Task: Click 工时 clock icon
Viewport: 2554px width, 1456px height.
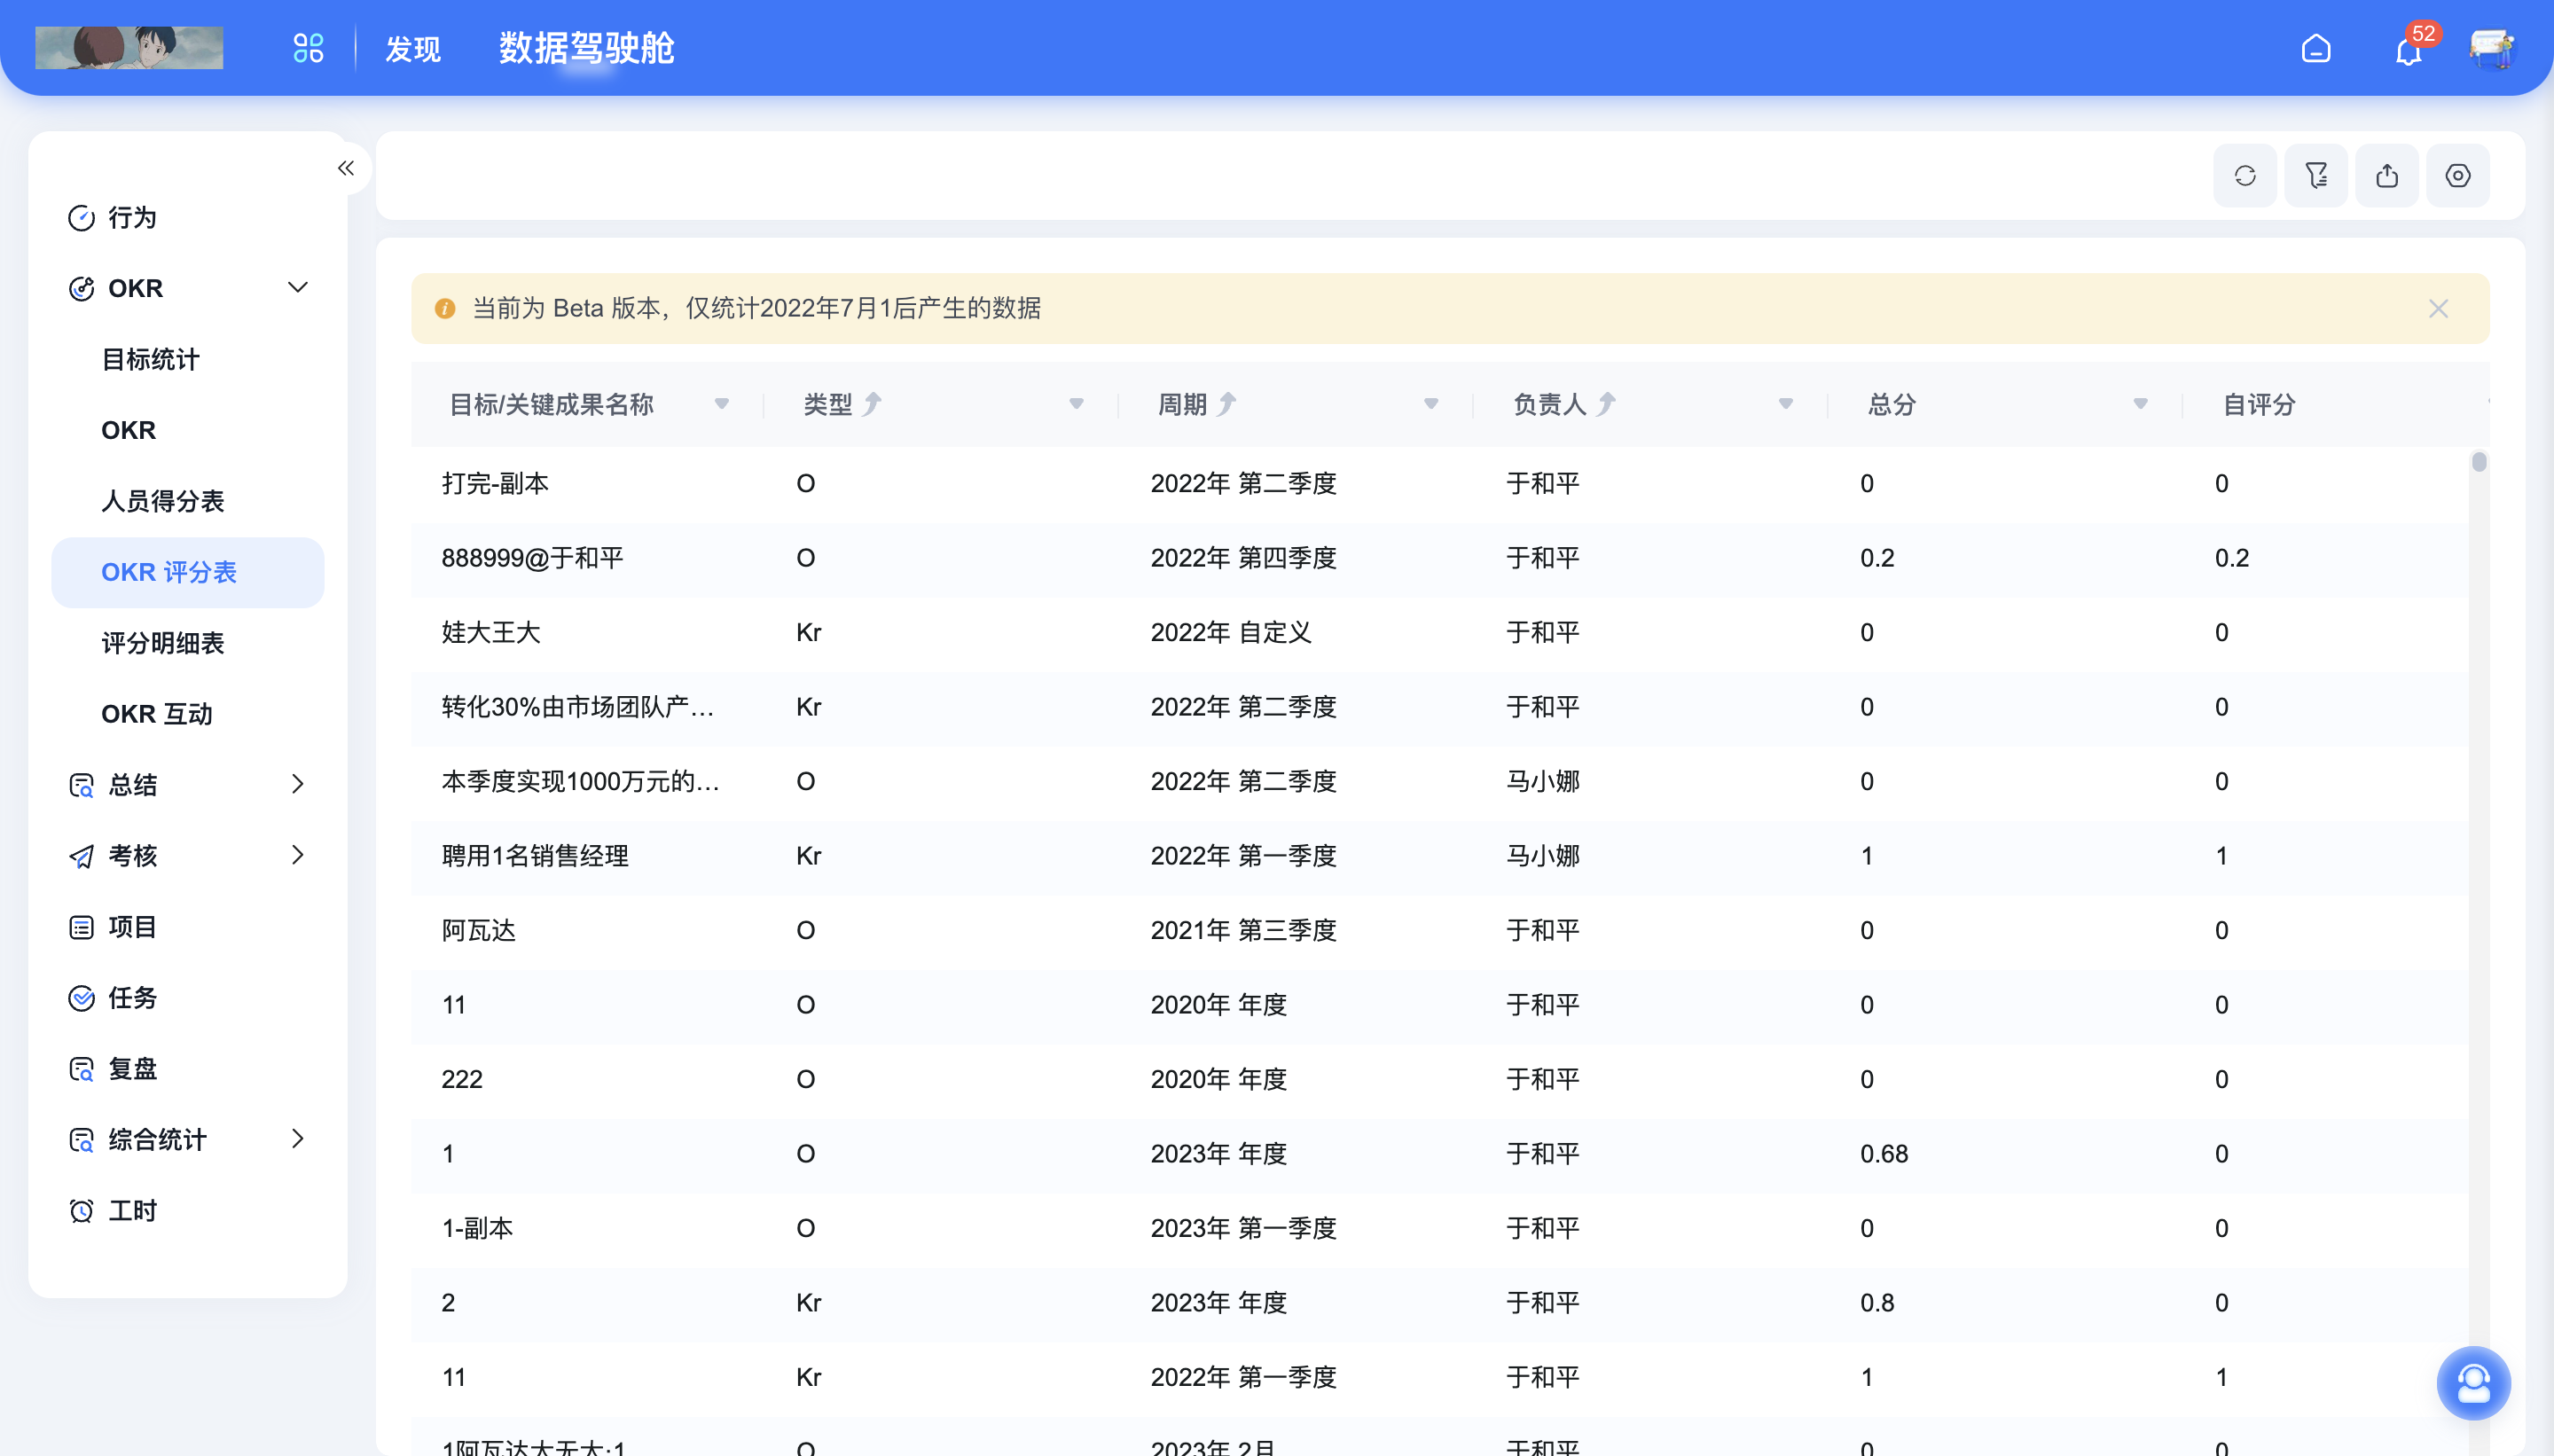Action: tap(81, 1211)
